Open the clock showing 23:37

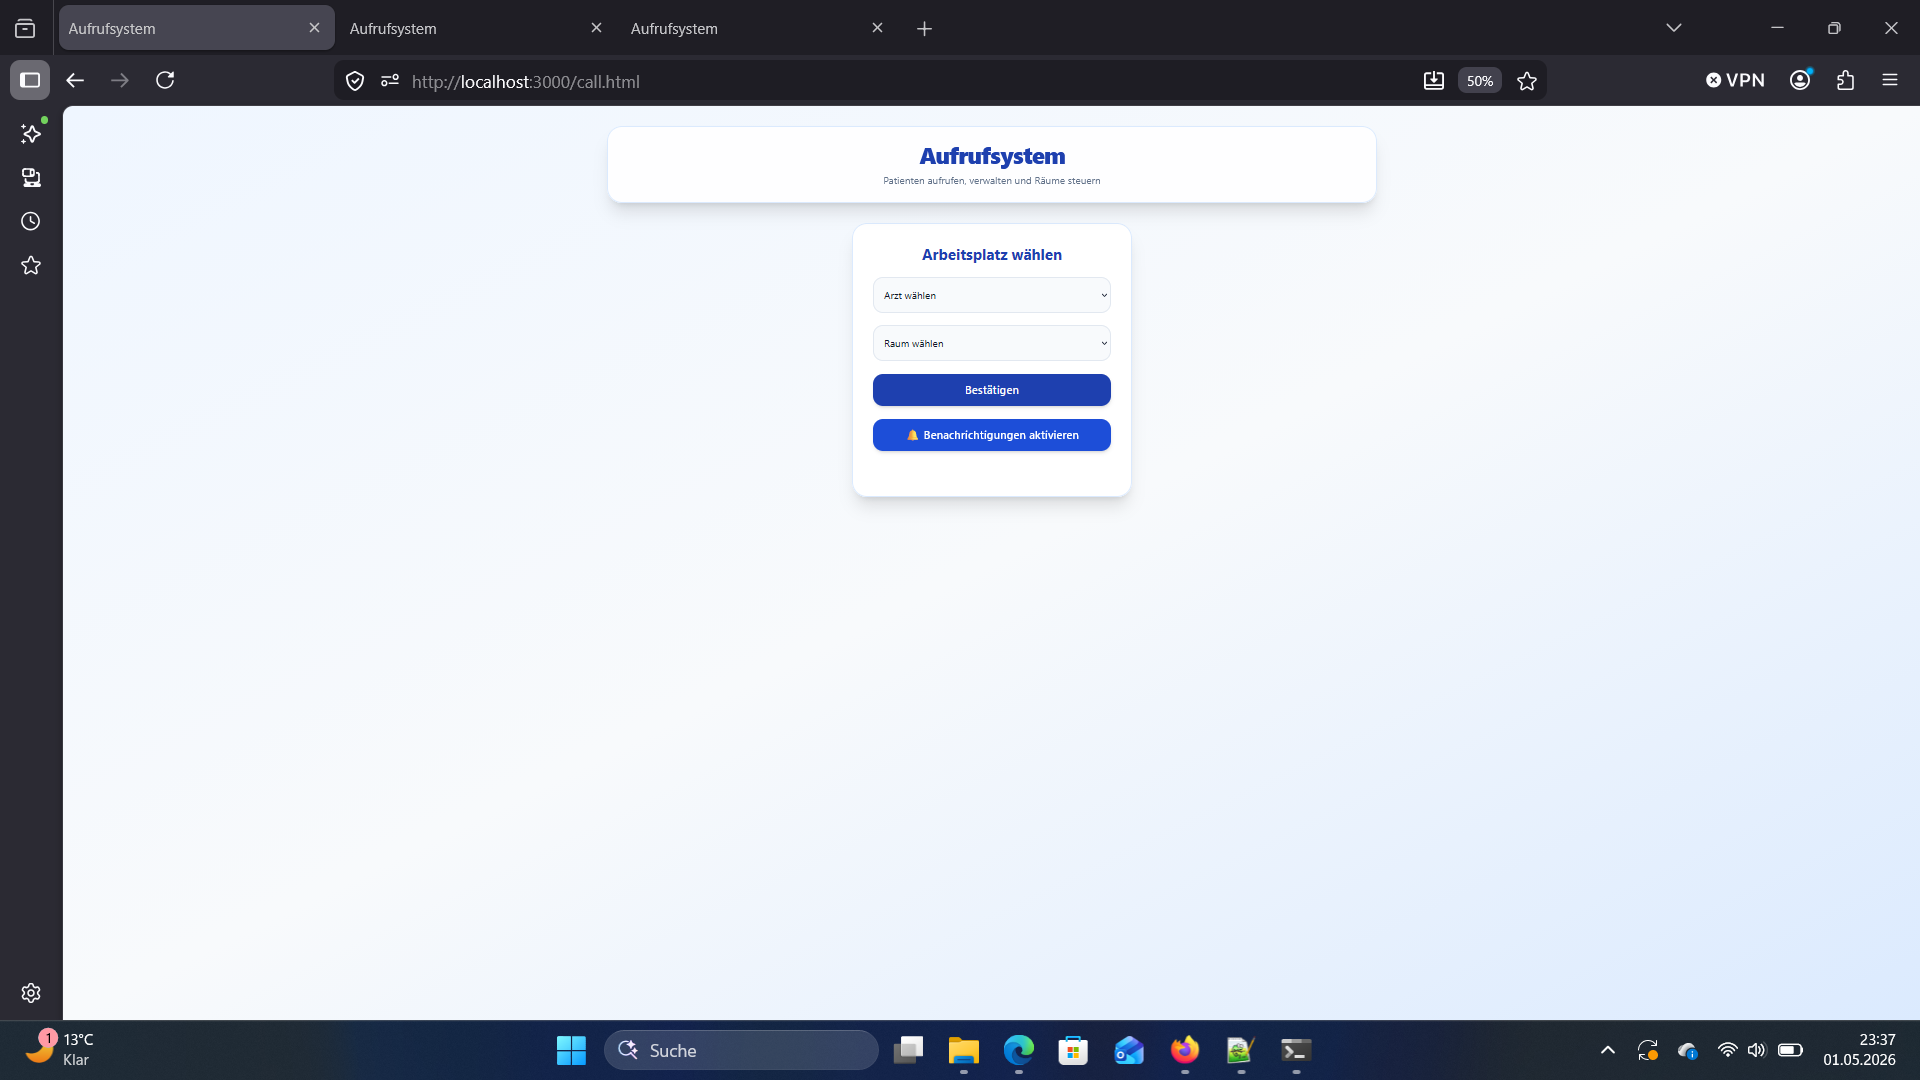point(1859,1050)
